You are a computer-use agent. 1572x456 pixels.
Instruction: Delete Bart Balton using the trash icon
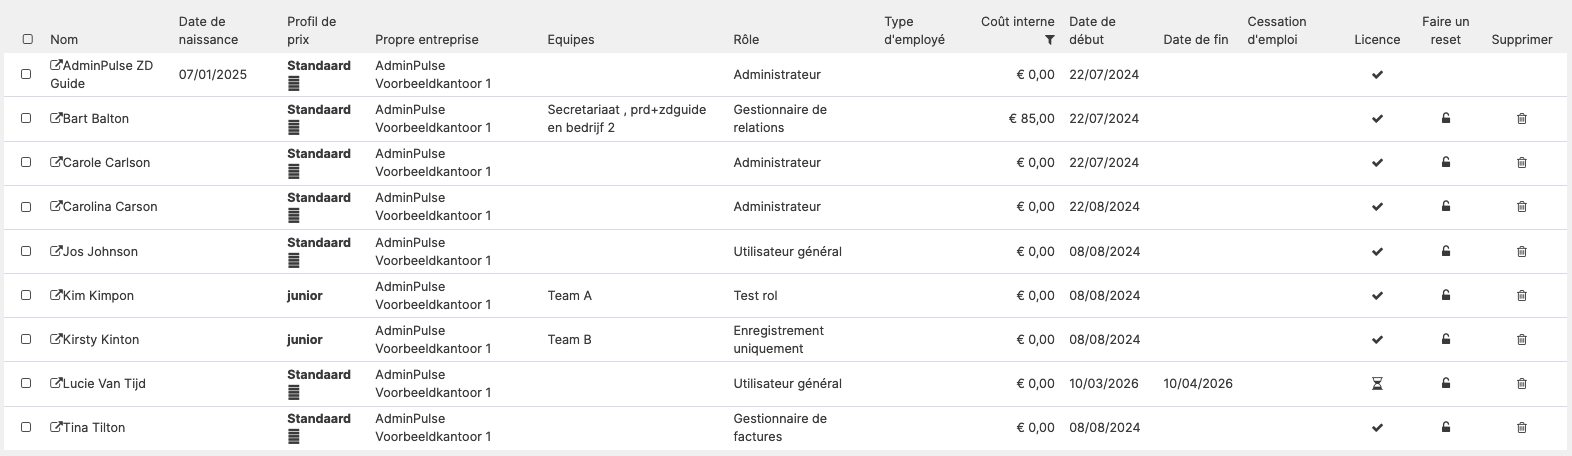tap(1522, 118)
